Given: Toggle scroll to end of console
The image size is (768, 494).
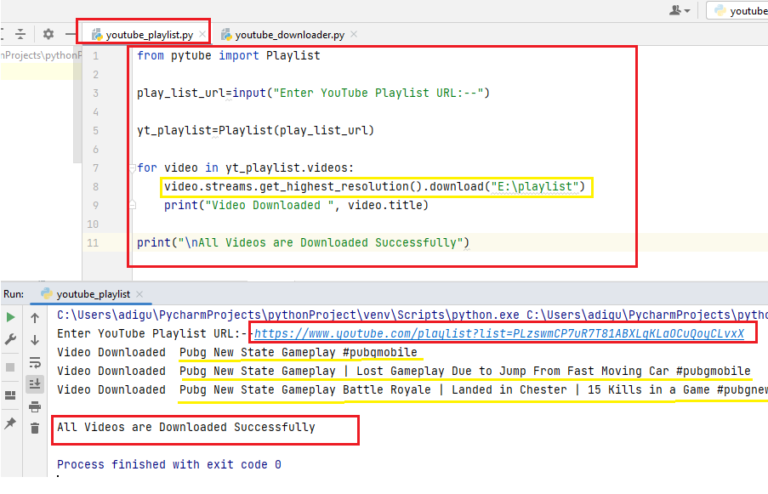Looking at the screenshot, I should pyautogui.click(x=35, y=384).
